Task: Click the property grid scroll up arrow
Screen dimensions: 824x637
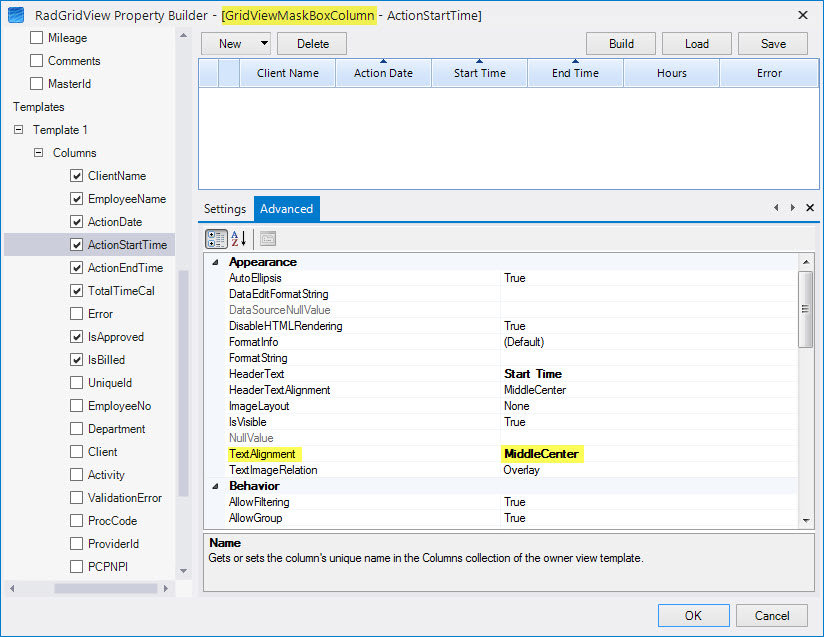Action: 806,261
